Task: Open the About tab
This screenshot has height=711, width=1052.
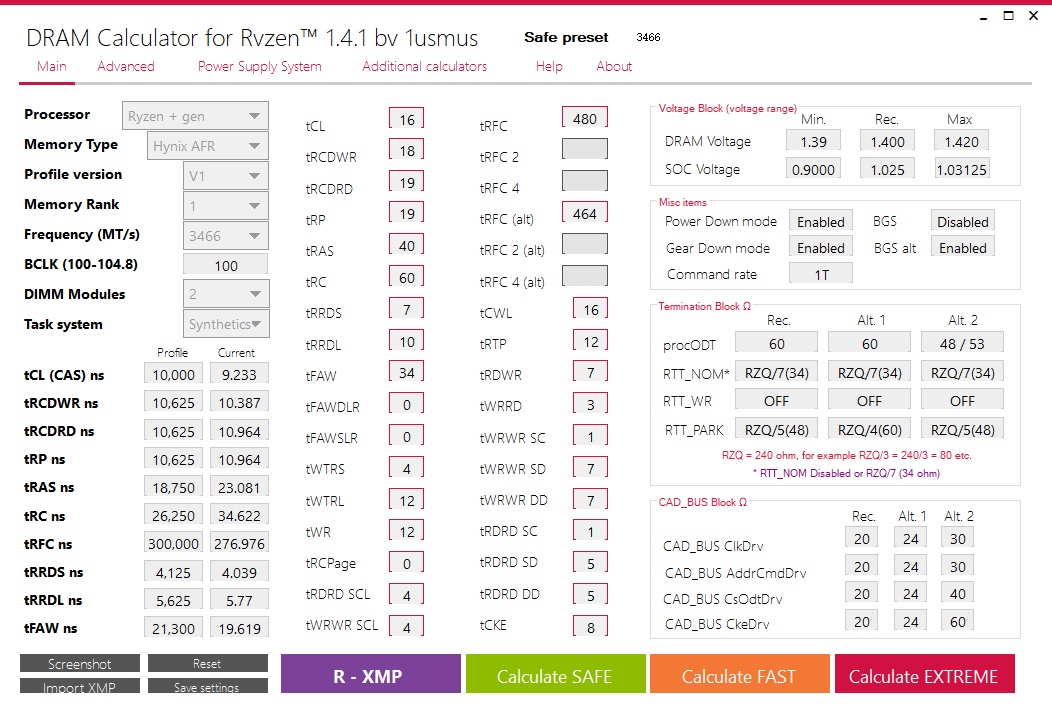Action: pos(614,67)
